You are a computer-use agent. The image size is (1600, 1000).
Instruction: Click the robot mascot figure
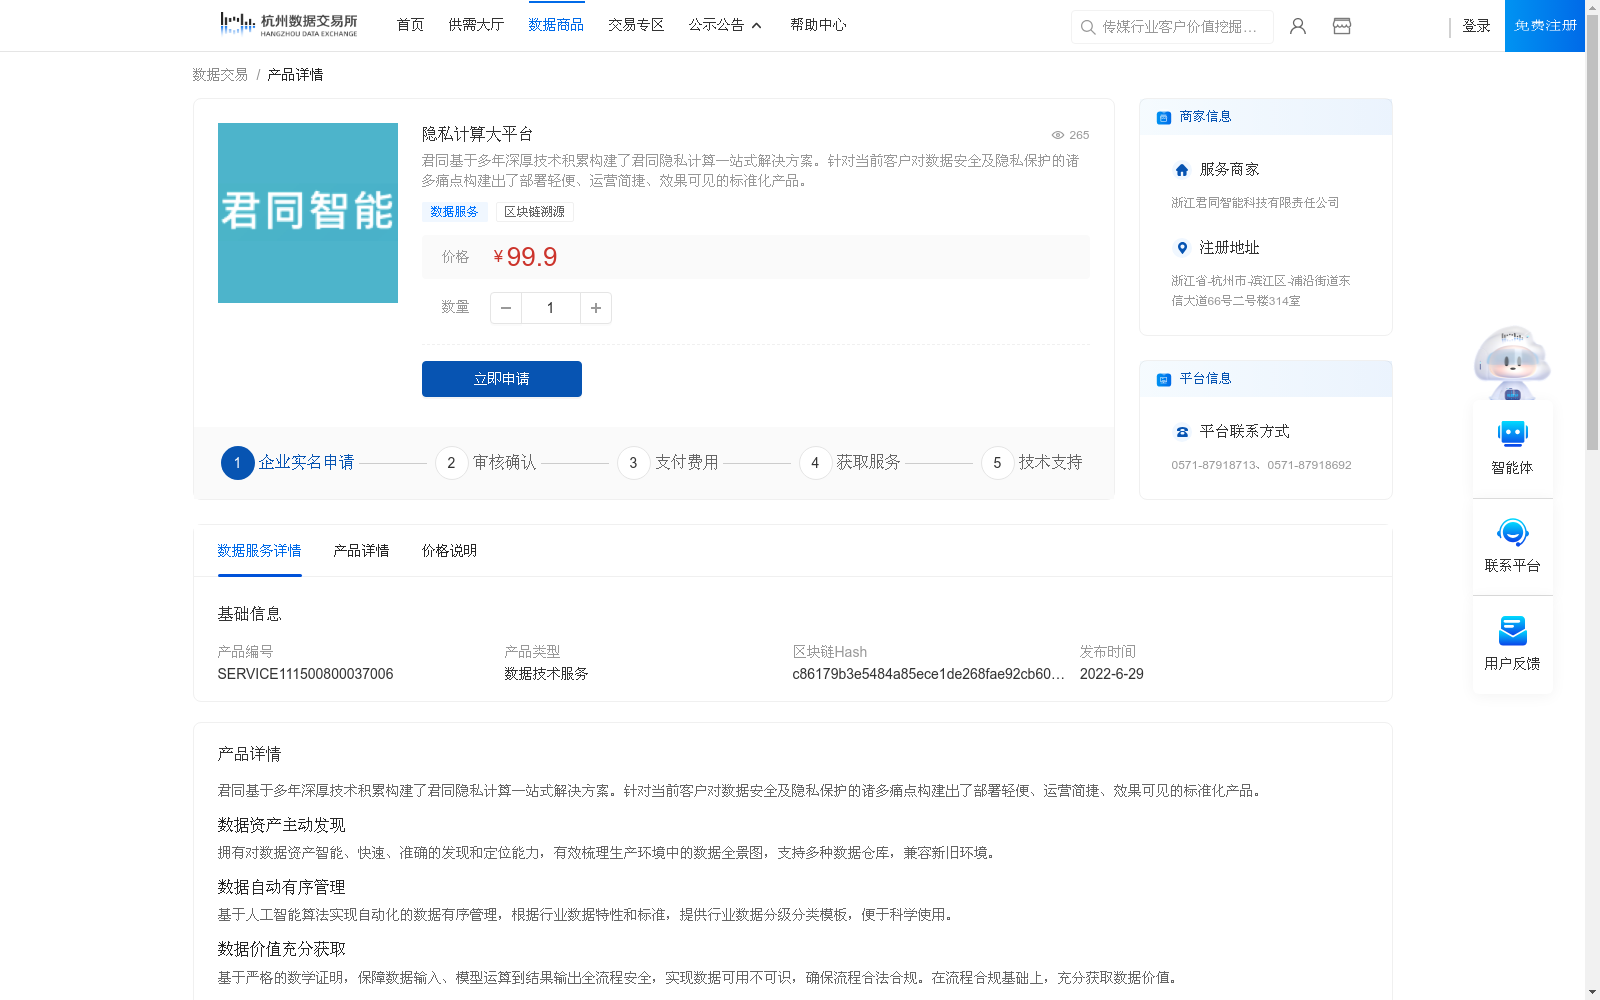point(1512,362)
